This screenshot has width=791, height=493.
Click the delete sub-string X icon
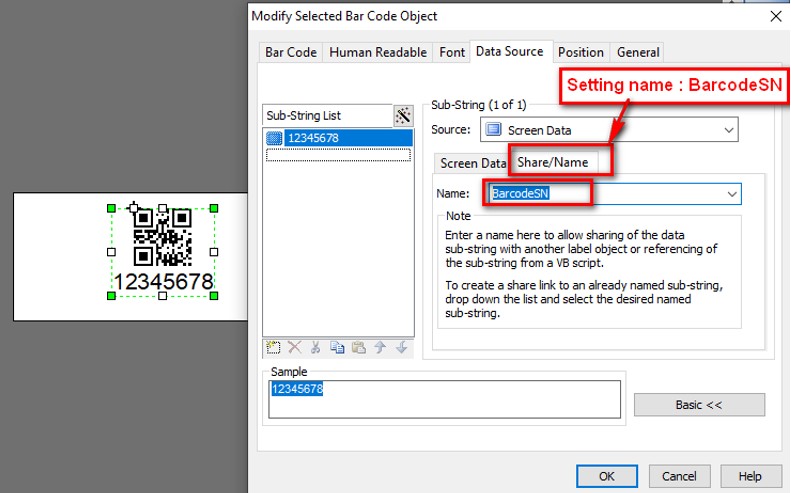tap(295, 347)
